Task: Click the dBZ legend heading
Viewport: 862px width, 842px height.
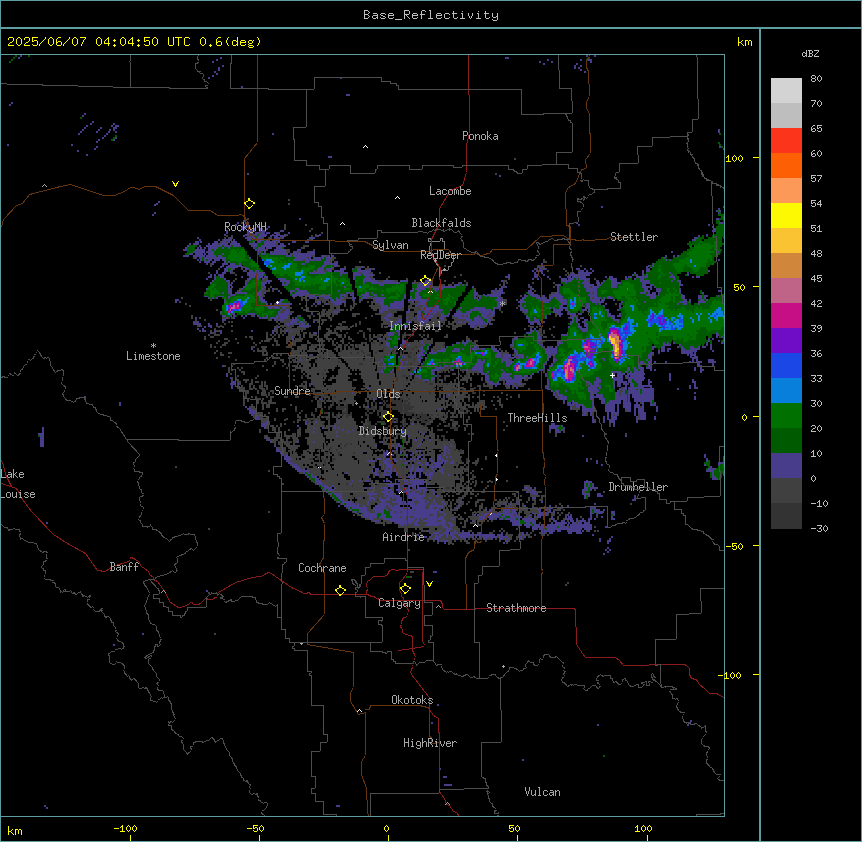Action: coord(810,54)
